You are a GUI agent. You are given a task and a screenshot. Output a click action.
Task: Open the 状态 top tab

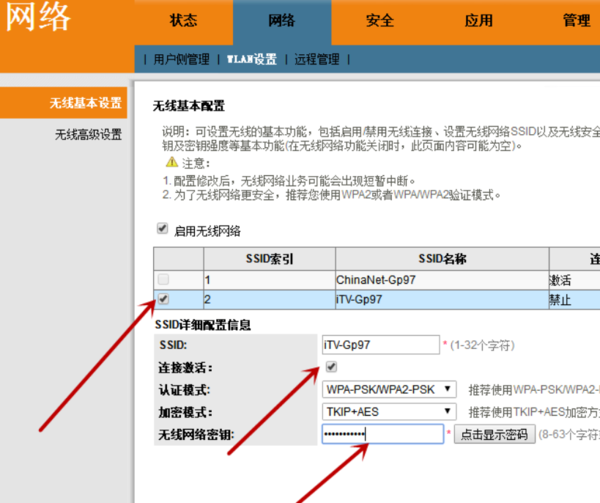184,21
